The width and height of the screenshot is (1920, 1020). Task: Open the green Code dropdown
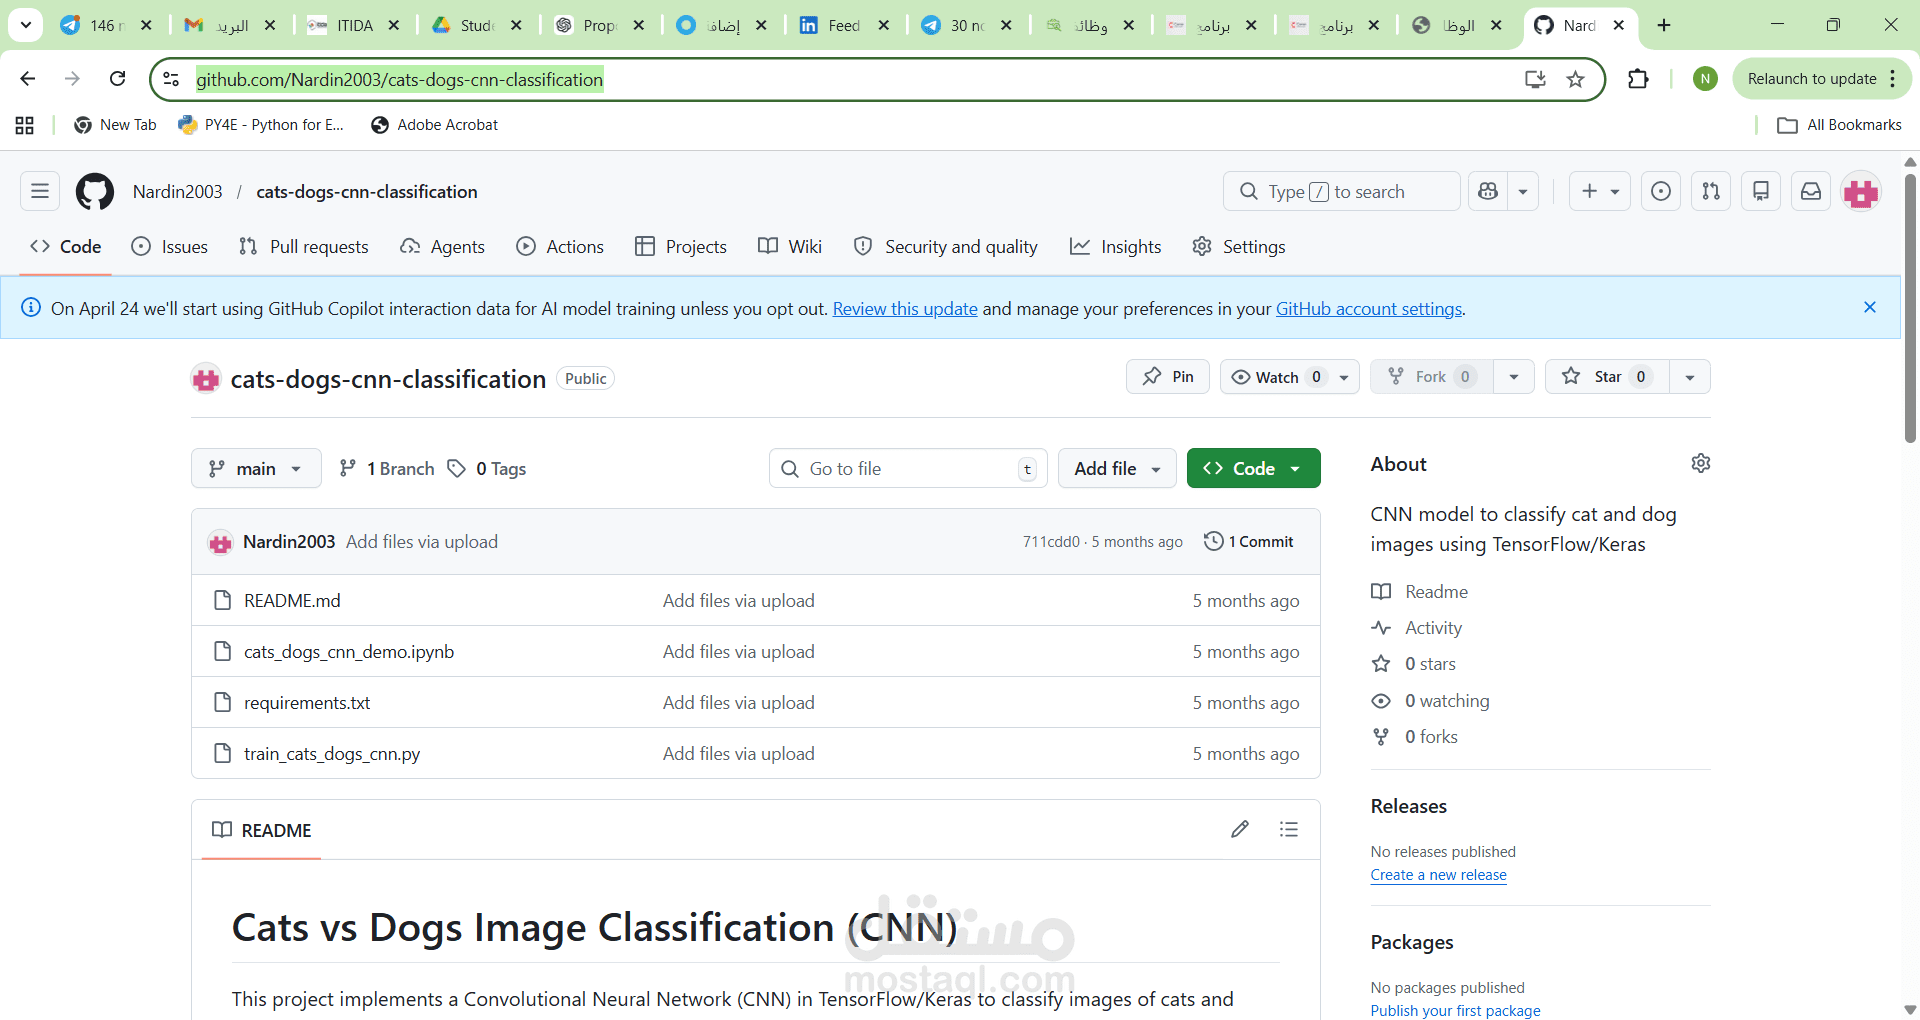[x=1253, y=468]
